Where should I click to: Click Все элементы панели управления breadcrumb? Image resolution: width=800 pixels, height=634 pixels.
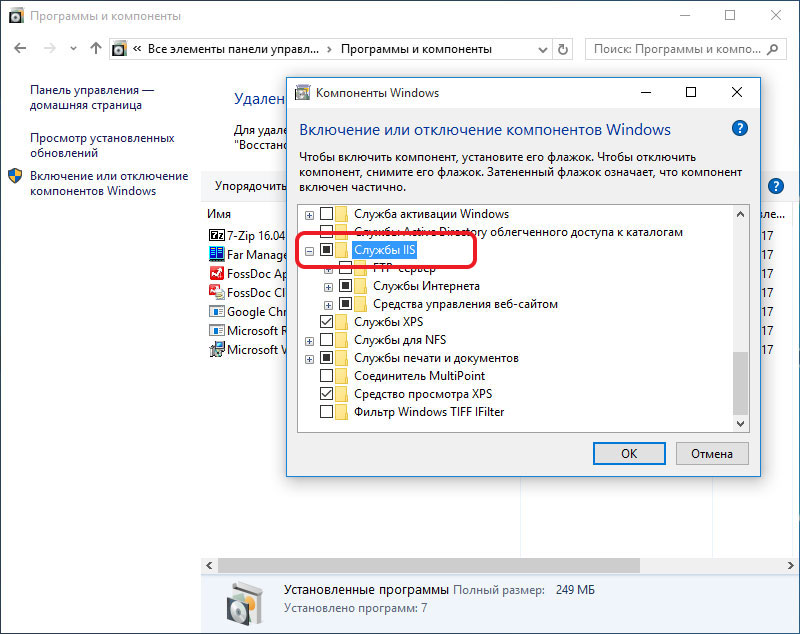(x=233, y=49)
